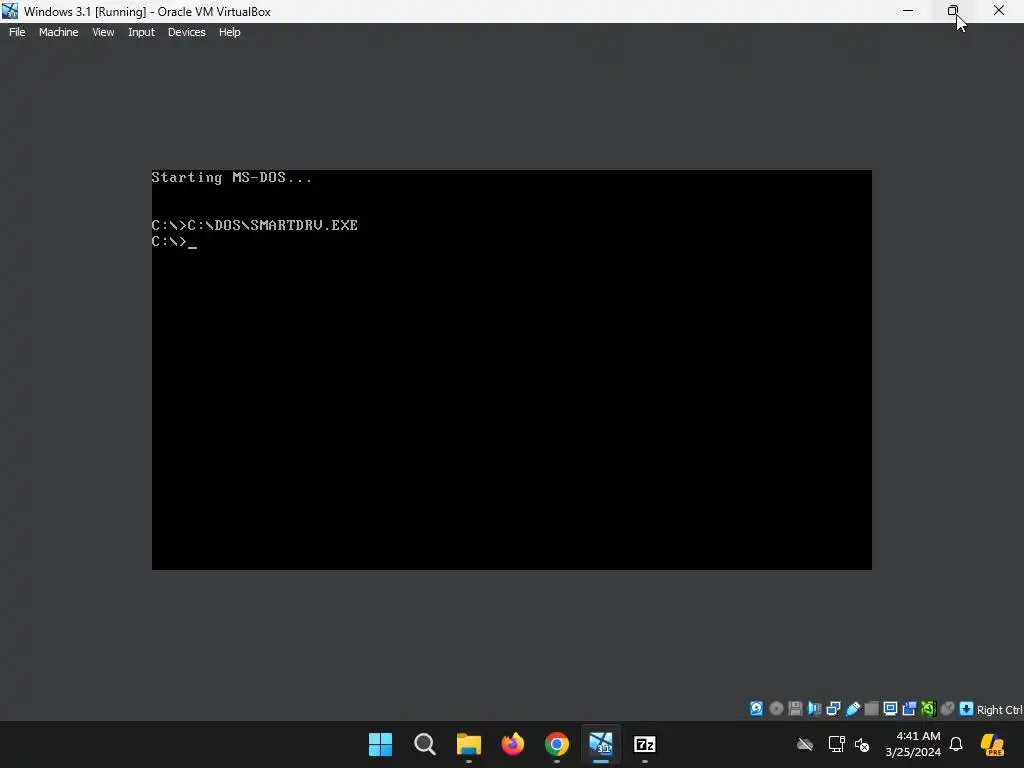The image size is (1024, 768).
Task: Open the Devices menu
Action: click(x=186, y=32)
